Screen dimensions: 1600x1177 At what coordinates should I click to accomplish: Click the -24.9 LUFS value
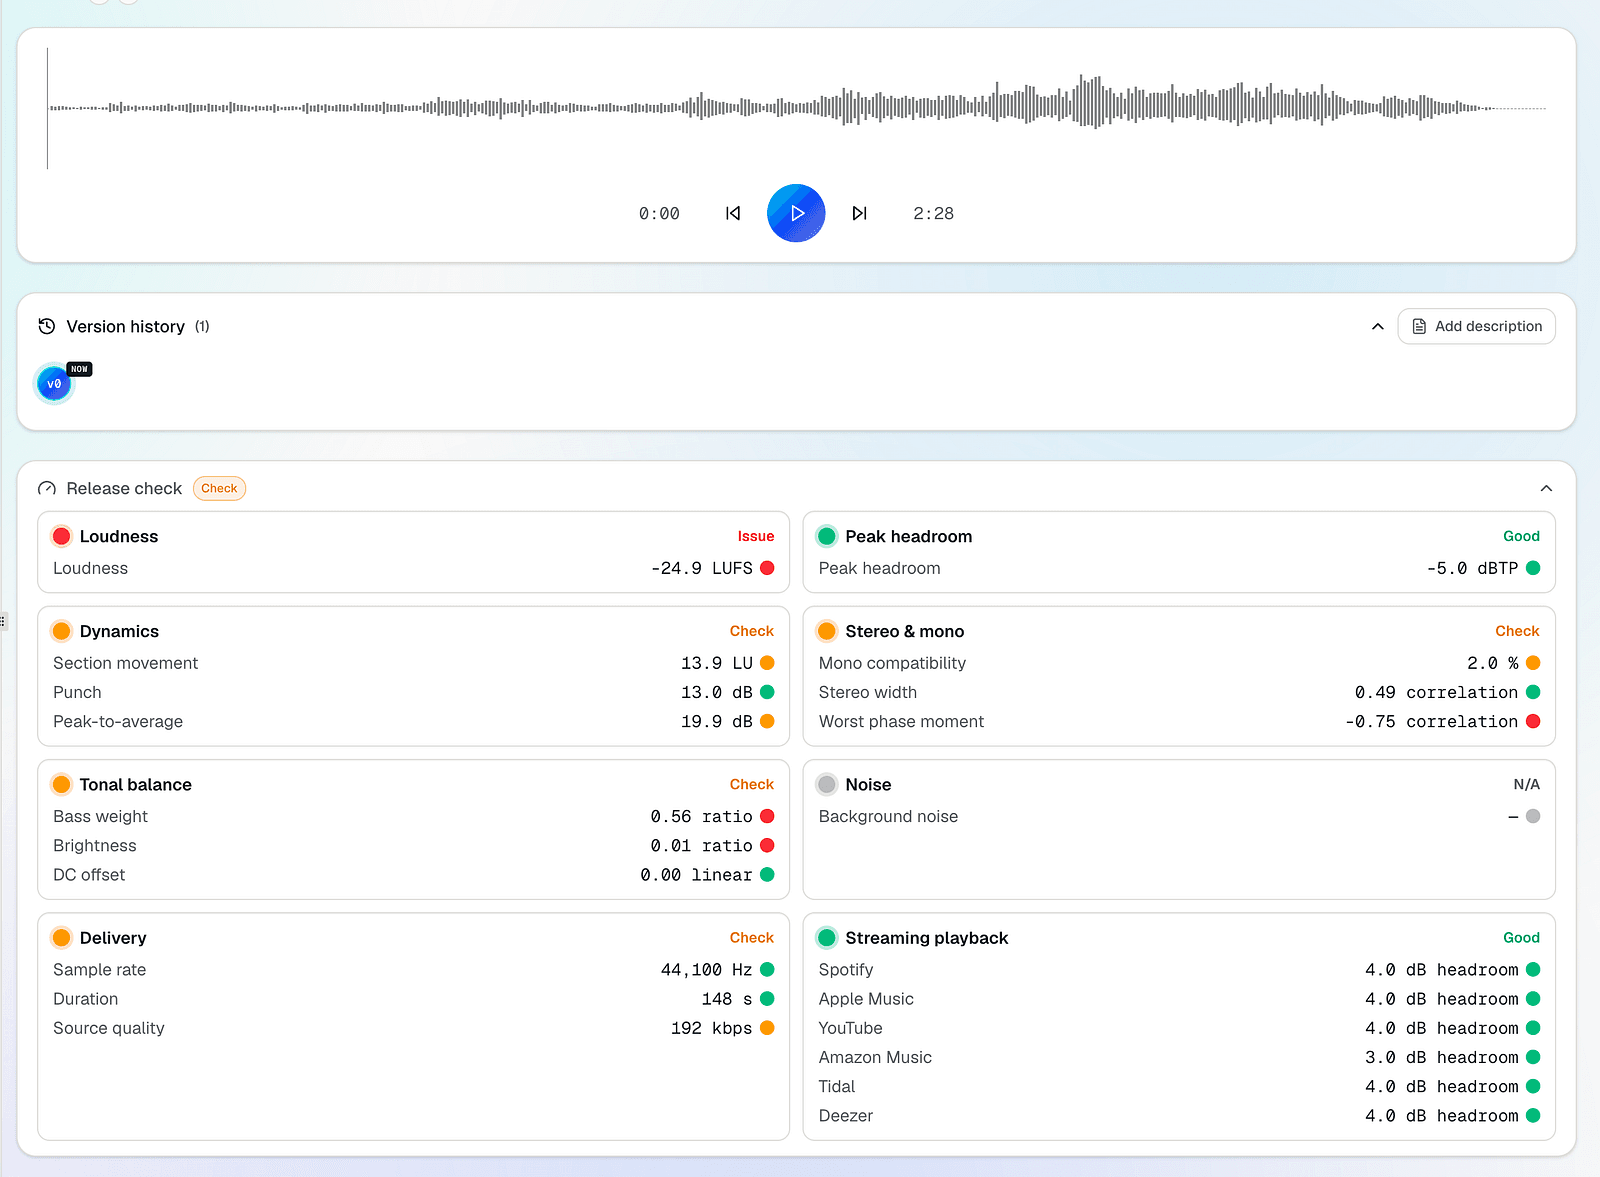pos(702,568)
